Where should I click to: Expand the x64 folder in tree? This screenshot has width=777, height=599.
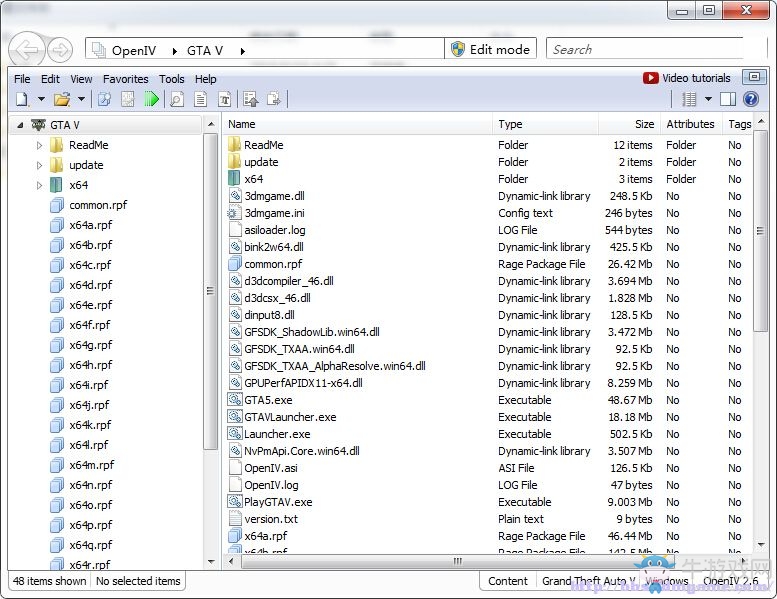tap(40, 185)
